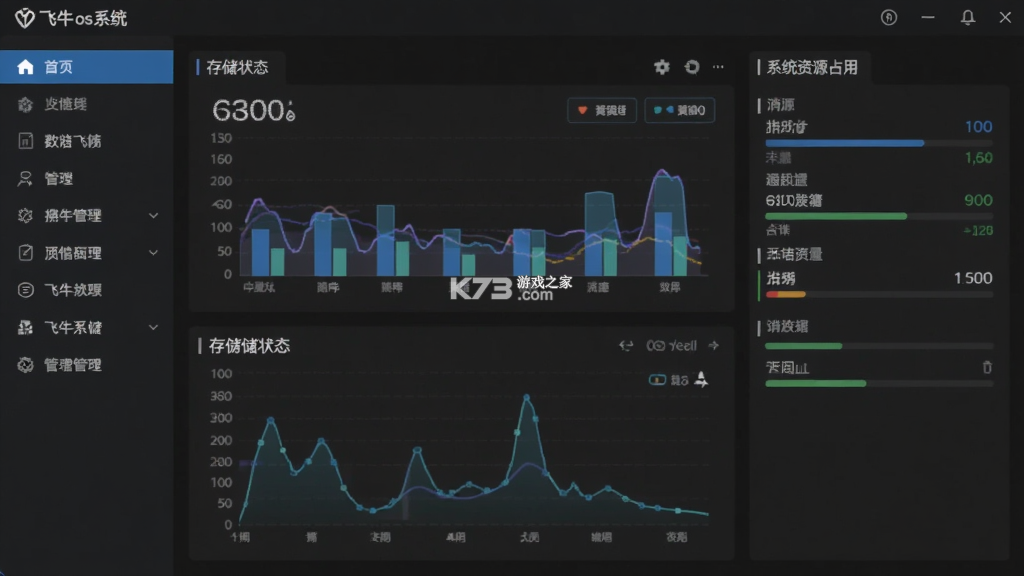Screen dimensions: 1024x576
Task: Click the peak point of the line chart
Action: 526,397
